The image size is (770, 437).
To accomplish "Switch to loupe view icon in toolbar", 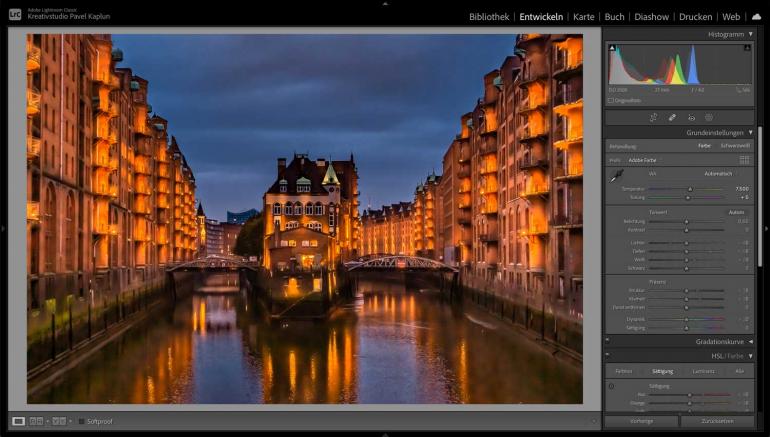I will [x=18, y=421].
